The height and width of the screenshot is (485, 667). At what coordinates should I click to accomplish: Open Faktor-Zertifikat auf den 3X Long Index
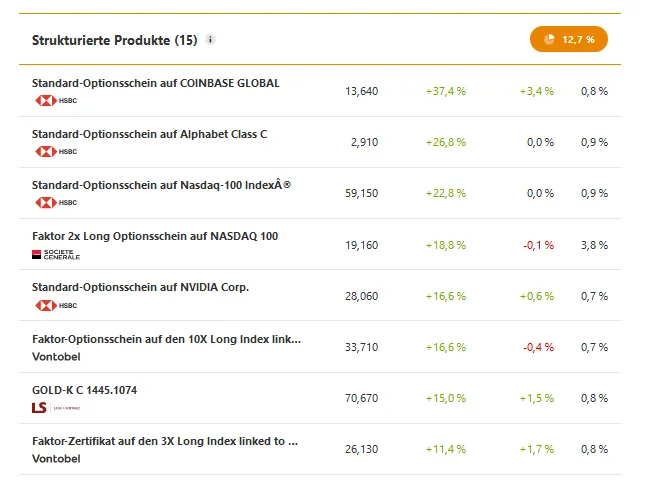[x=165, y=441]
